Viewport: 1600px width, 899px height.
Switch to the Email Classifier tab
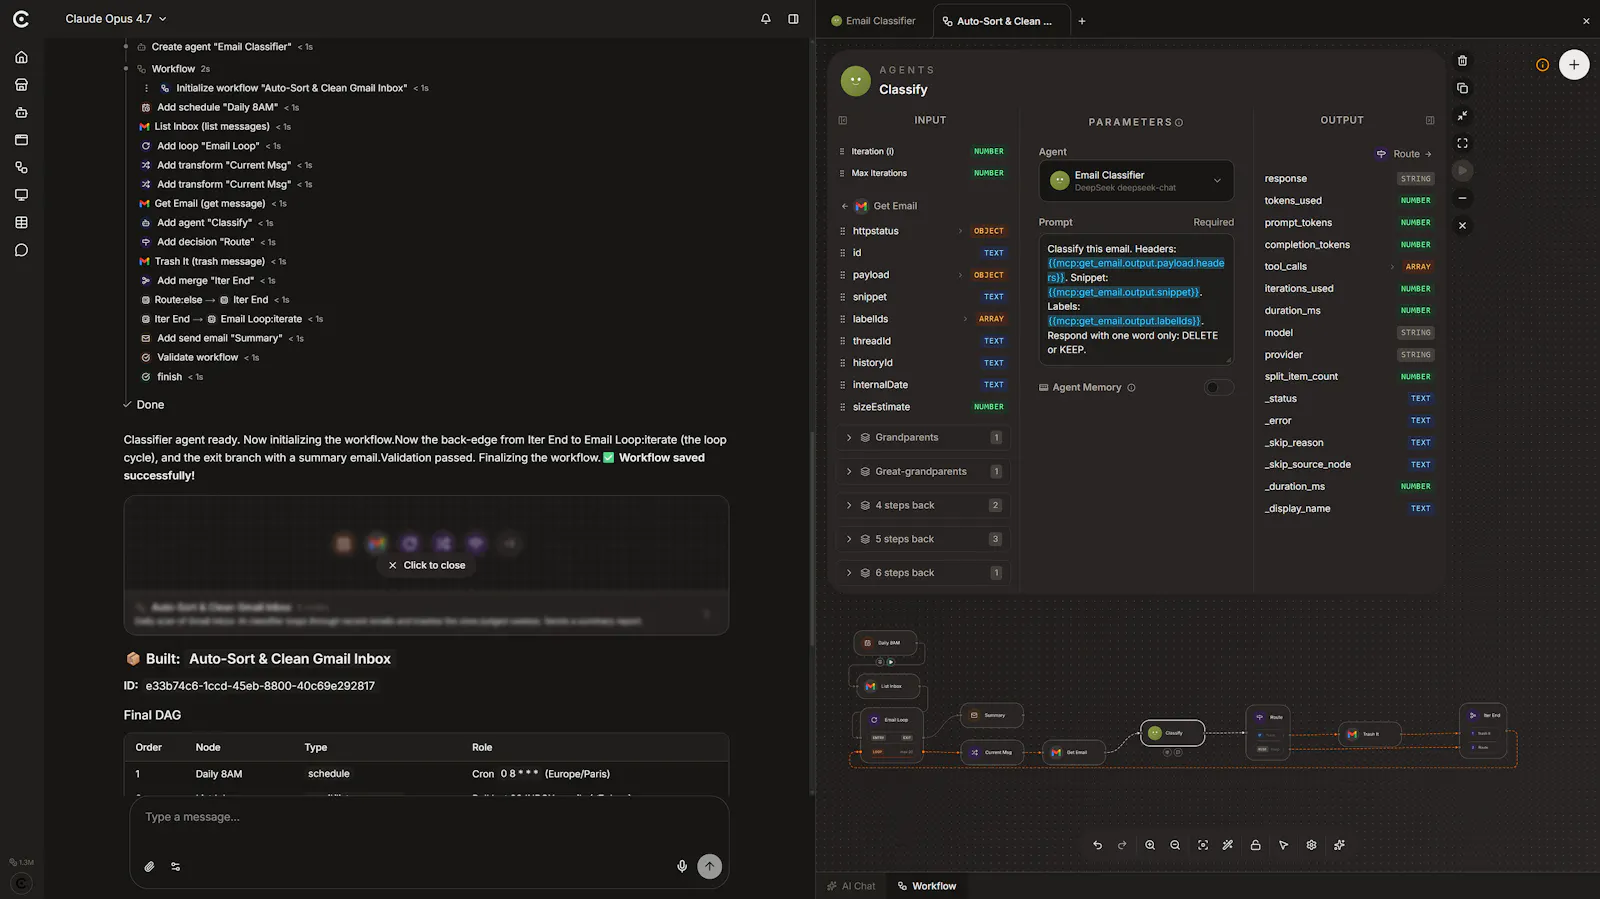[873, 21]
